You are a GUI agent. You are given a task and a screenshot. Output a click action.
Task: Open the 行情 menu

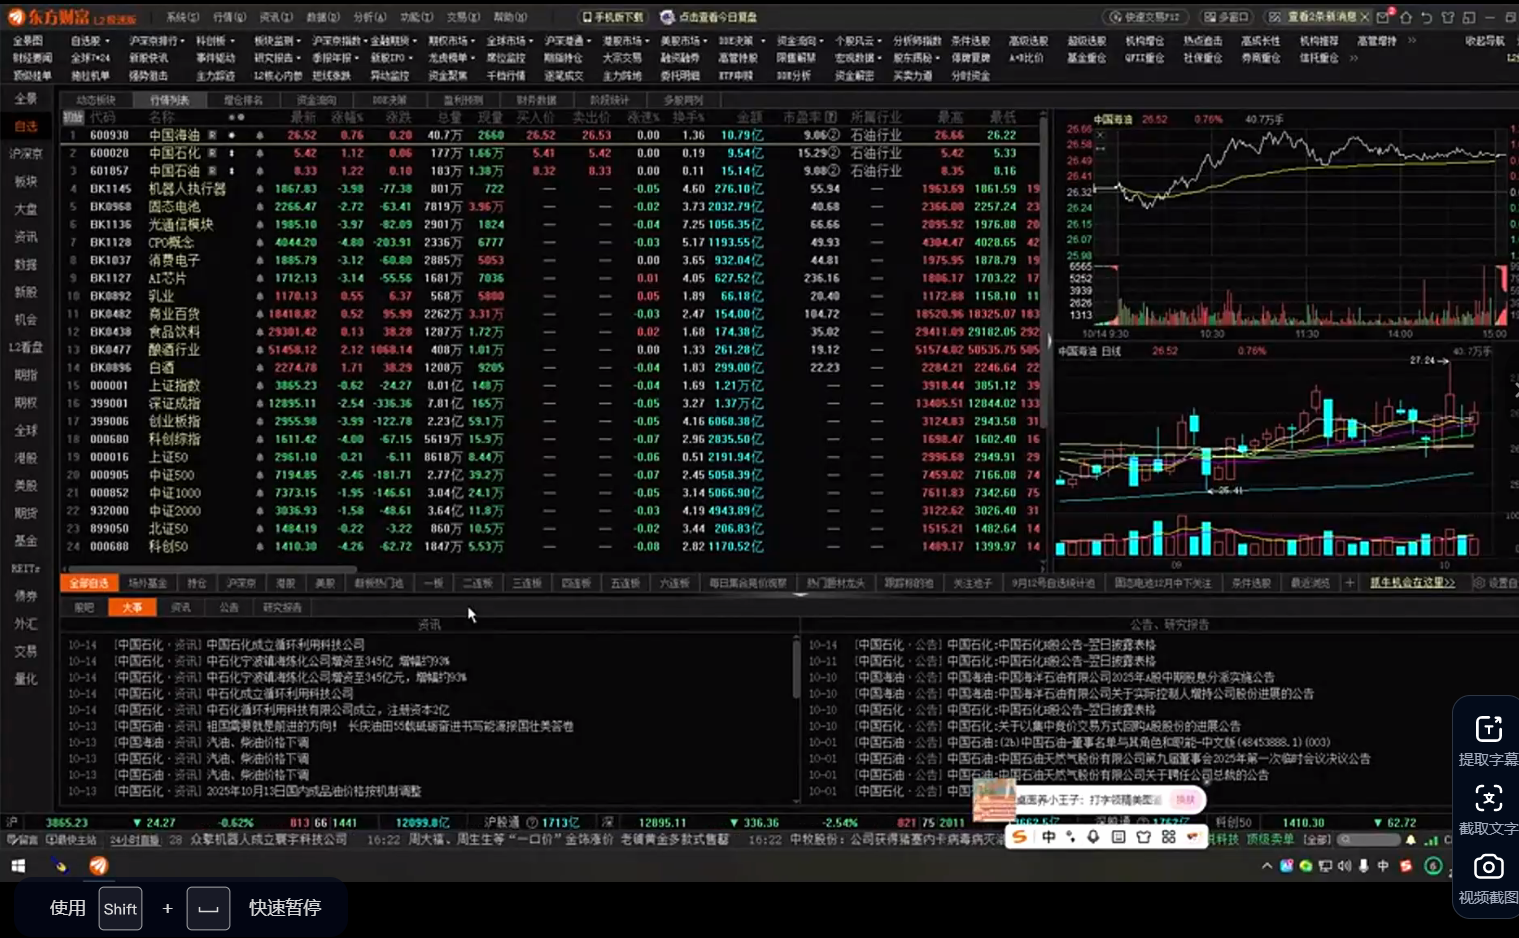click(229, 17)
